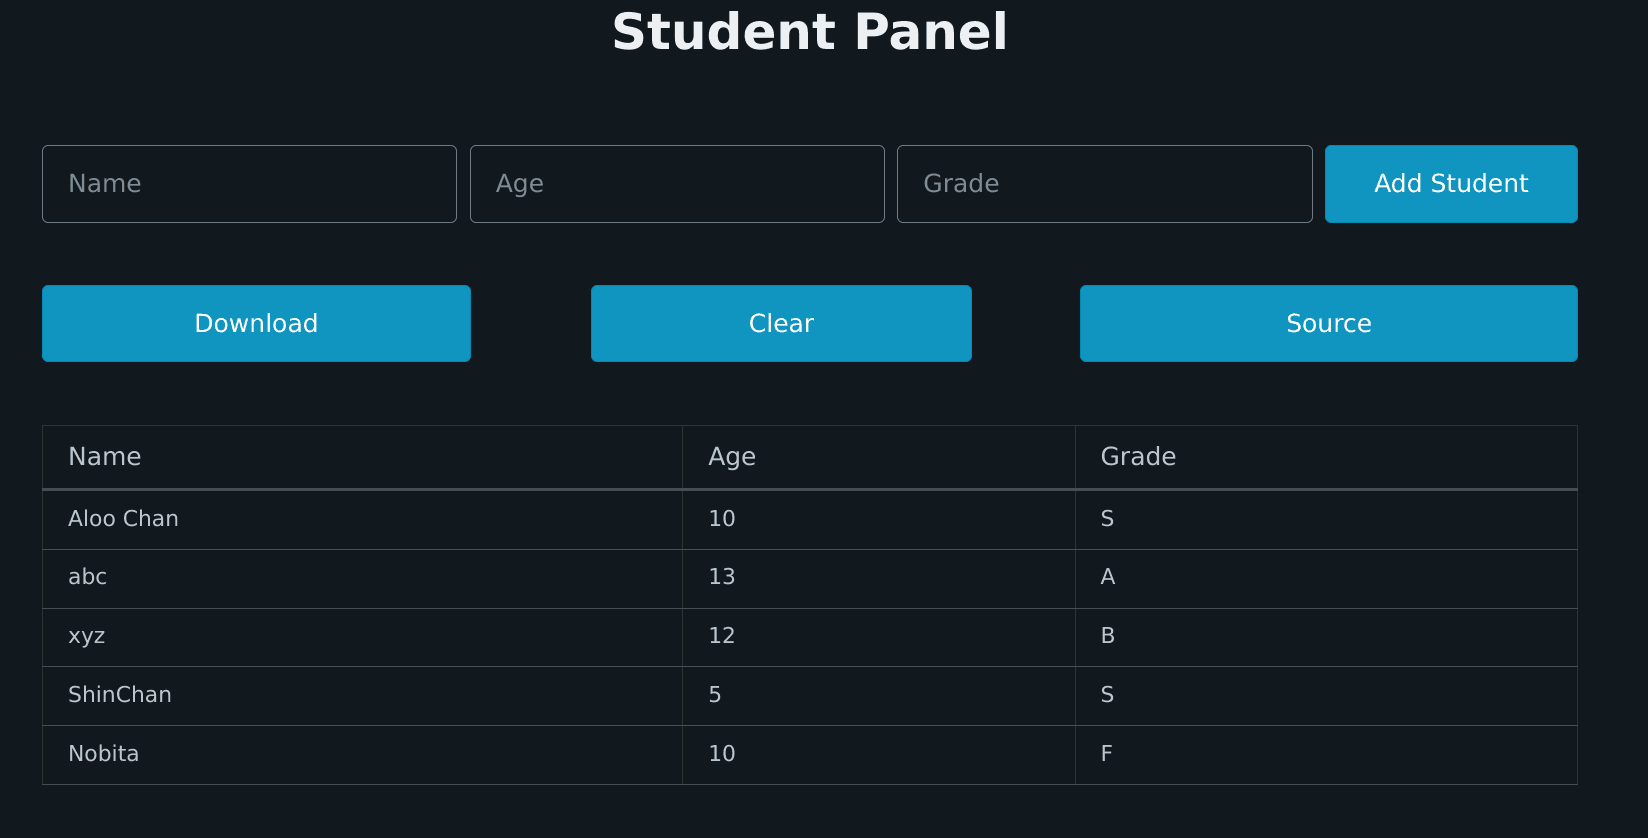Click the Download button

point(256,323)
